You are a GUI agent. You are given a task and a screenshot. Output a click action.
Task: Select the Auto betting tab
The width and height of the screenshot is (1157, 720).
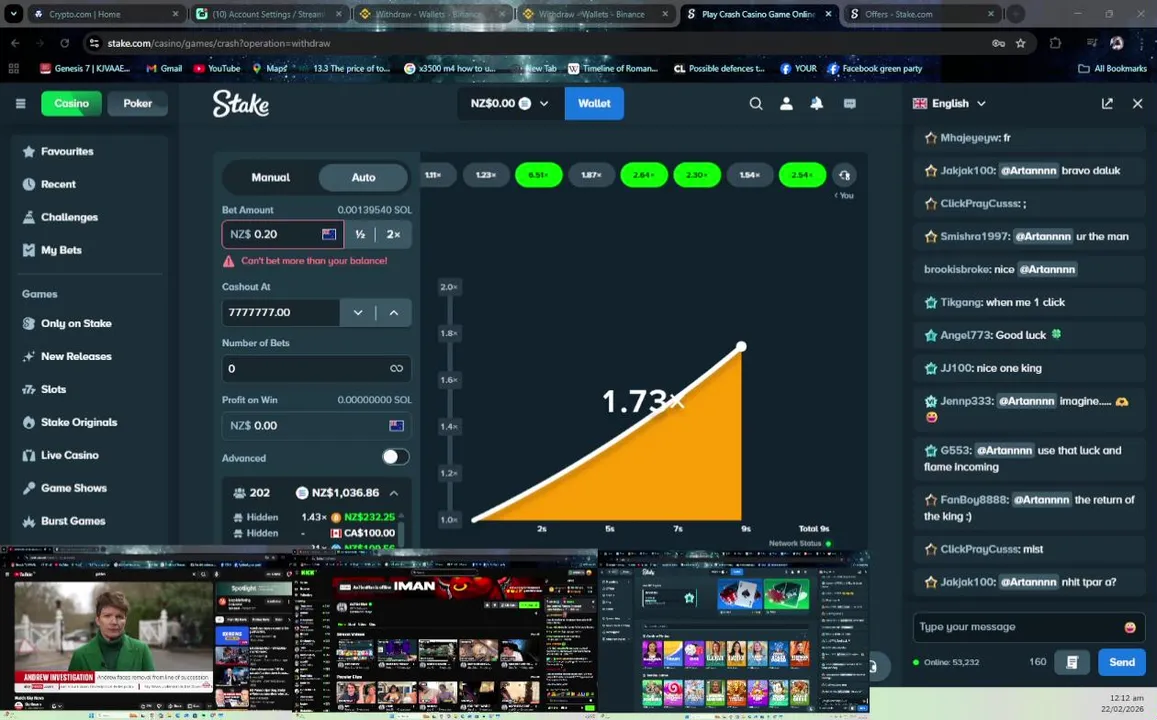(x=363, y=177)
